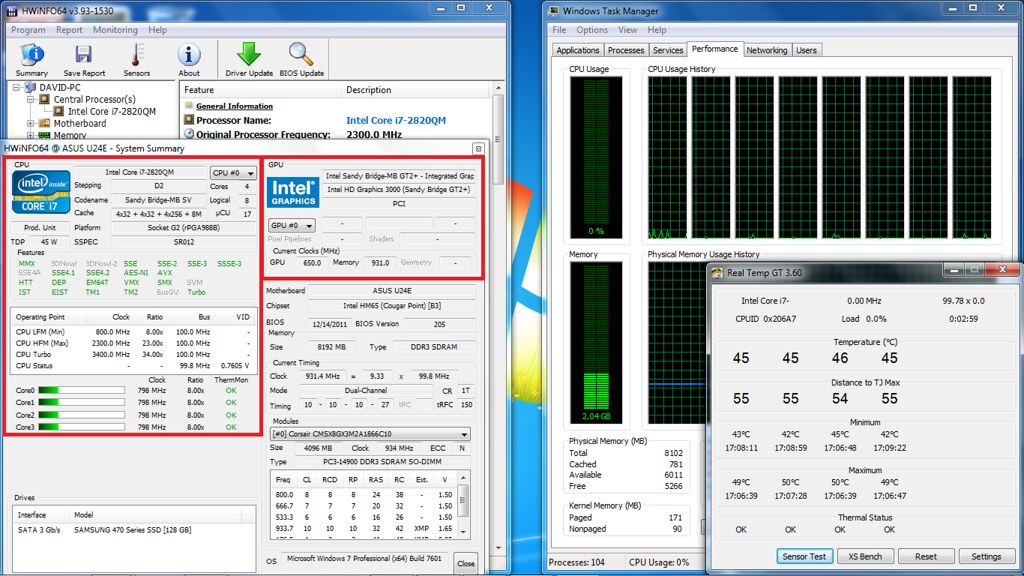Screen dimensions: 1024x576
Task: Switch to the Processes tab
Action: click(x=626, y=50)
